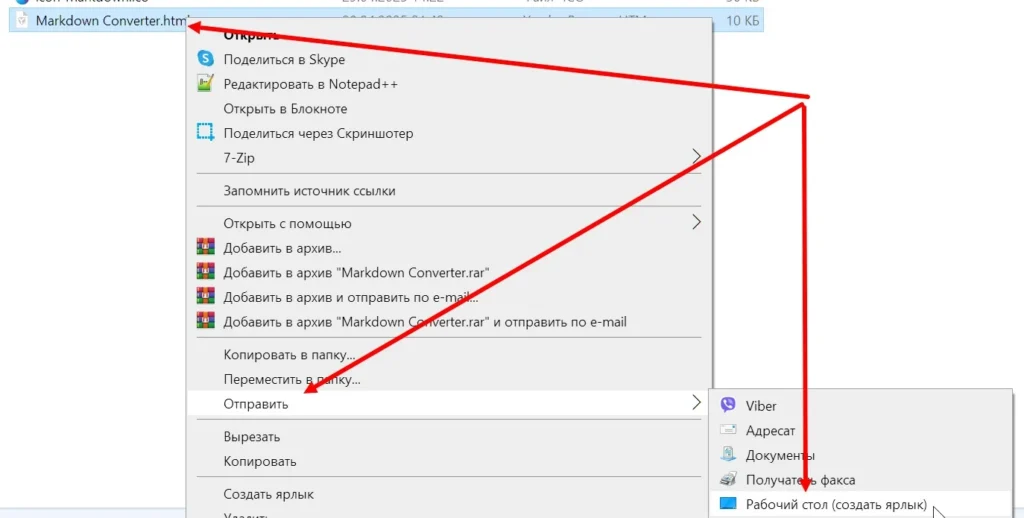Expand the Отправить submenu arrow
The image size is (1024, 518).
696,403
